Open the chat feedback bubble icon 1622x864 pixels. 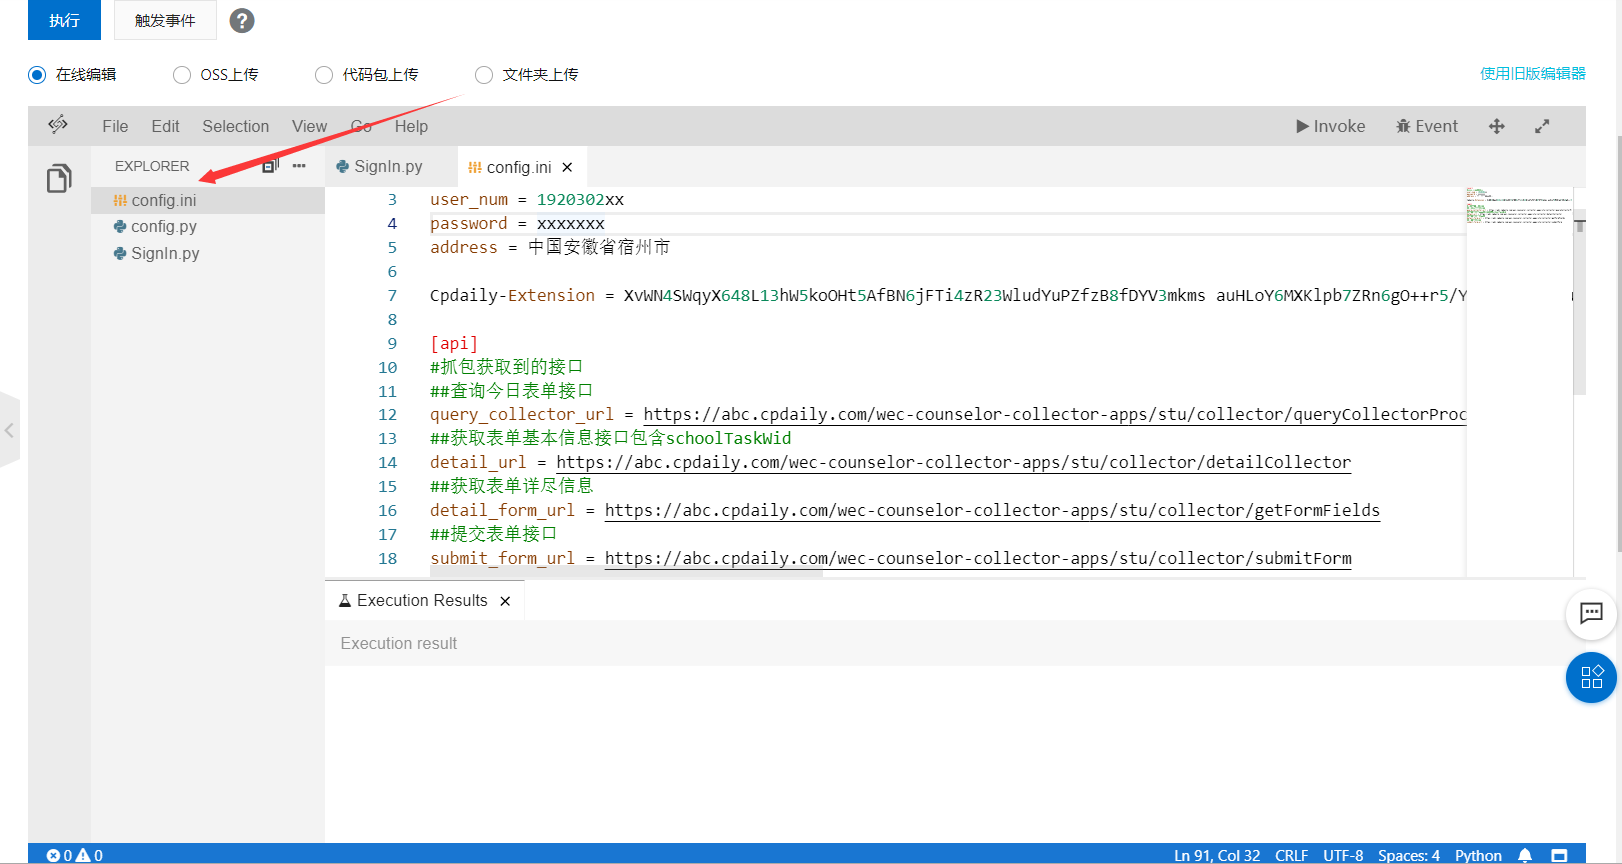pyautogui.click(x=1590, y=613)
